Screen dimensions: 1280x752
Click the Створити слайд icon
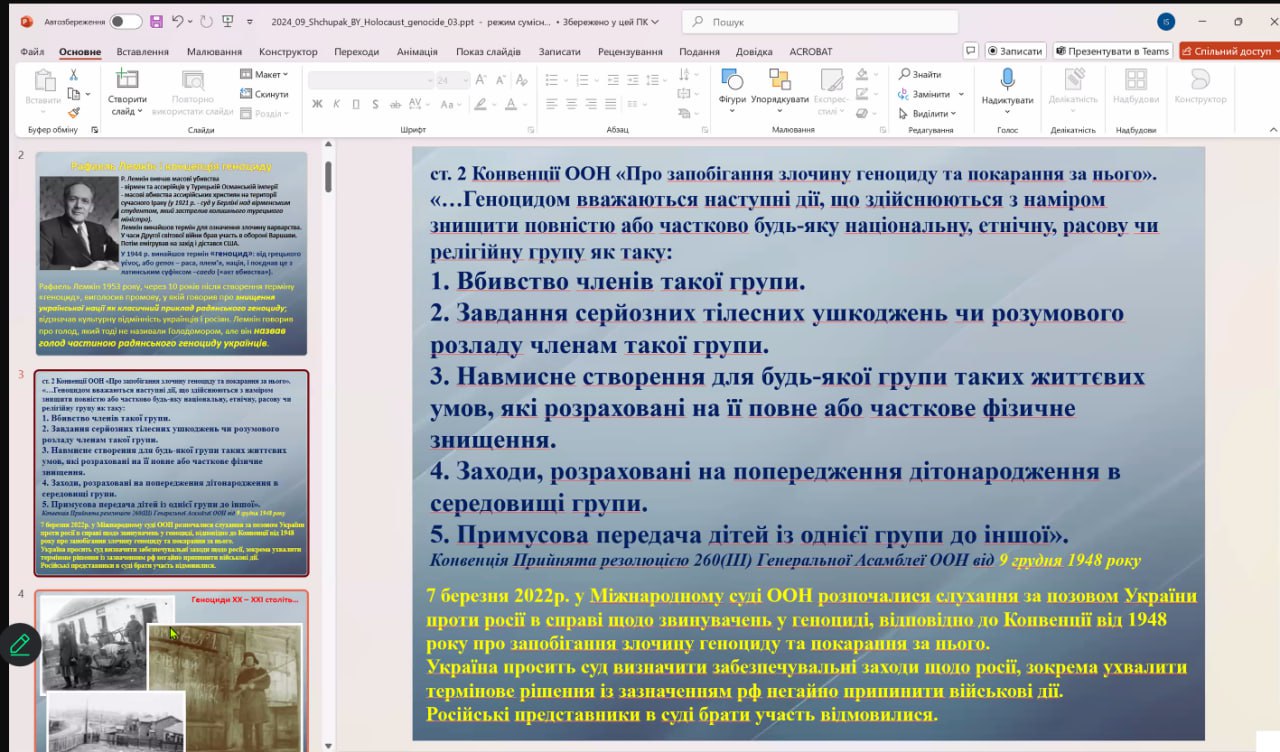click(127, 80)
